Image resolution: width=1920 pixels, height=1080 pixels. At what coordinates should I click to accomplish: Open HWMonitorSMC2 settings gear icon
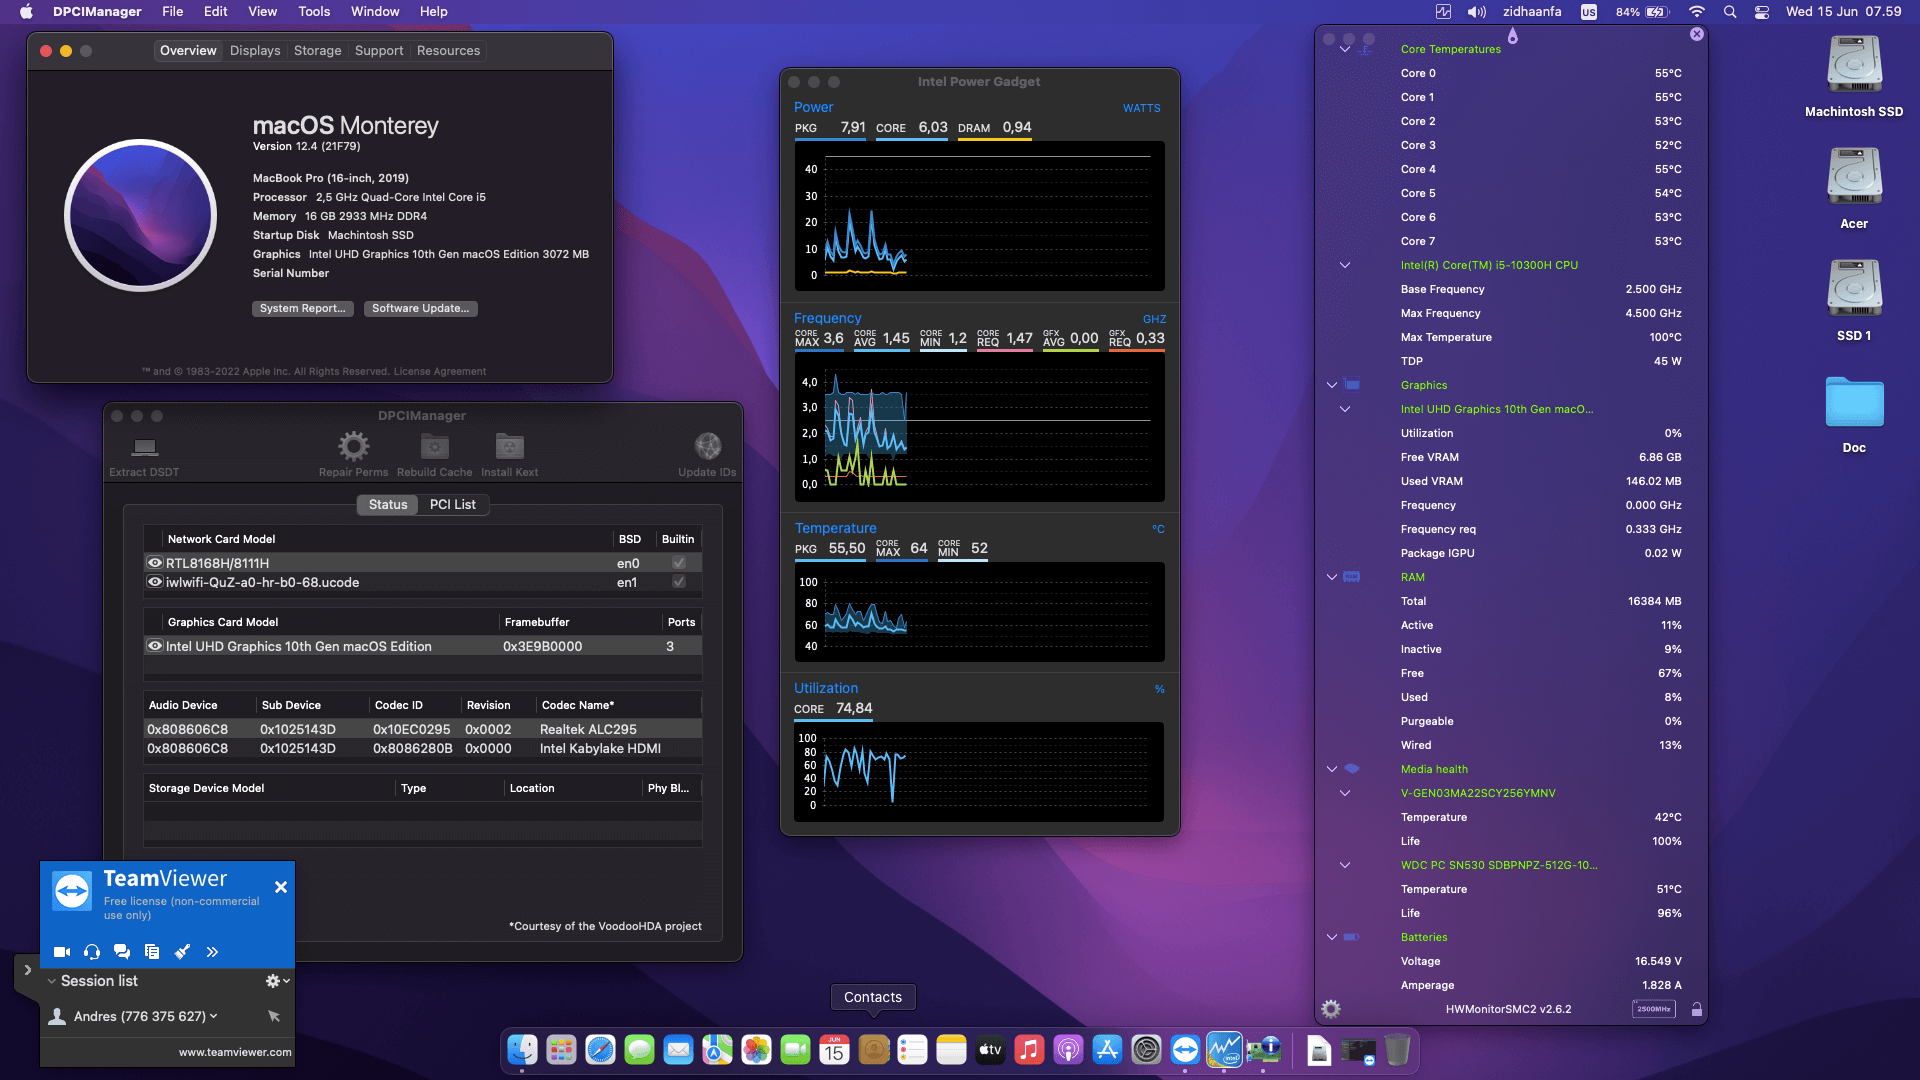click(x=1331, y=1009)
